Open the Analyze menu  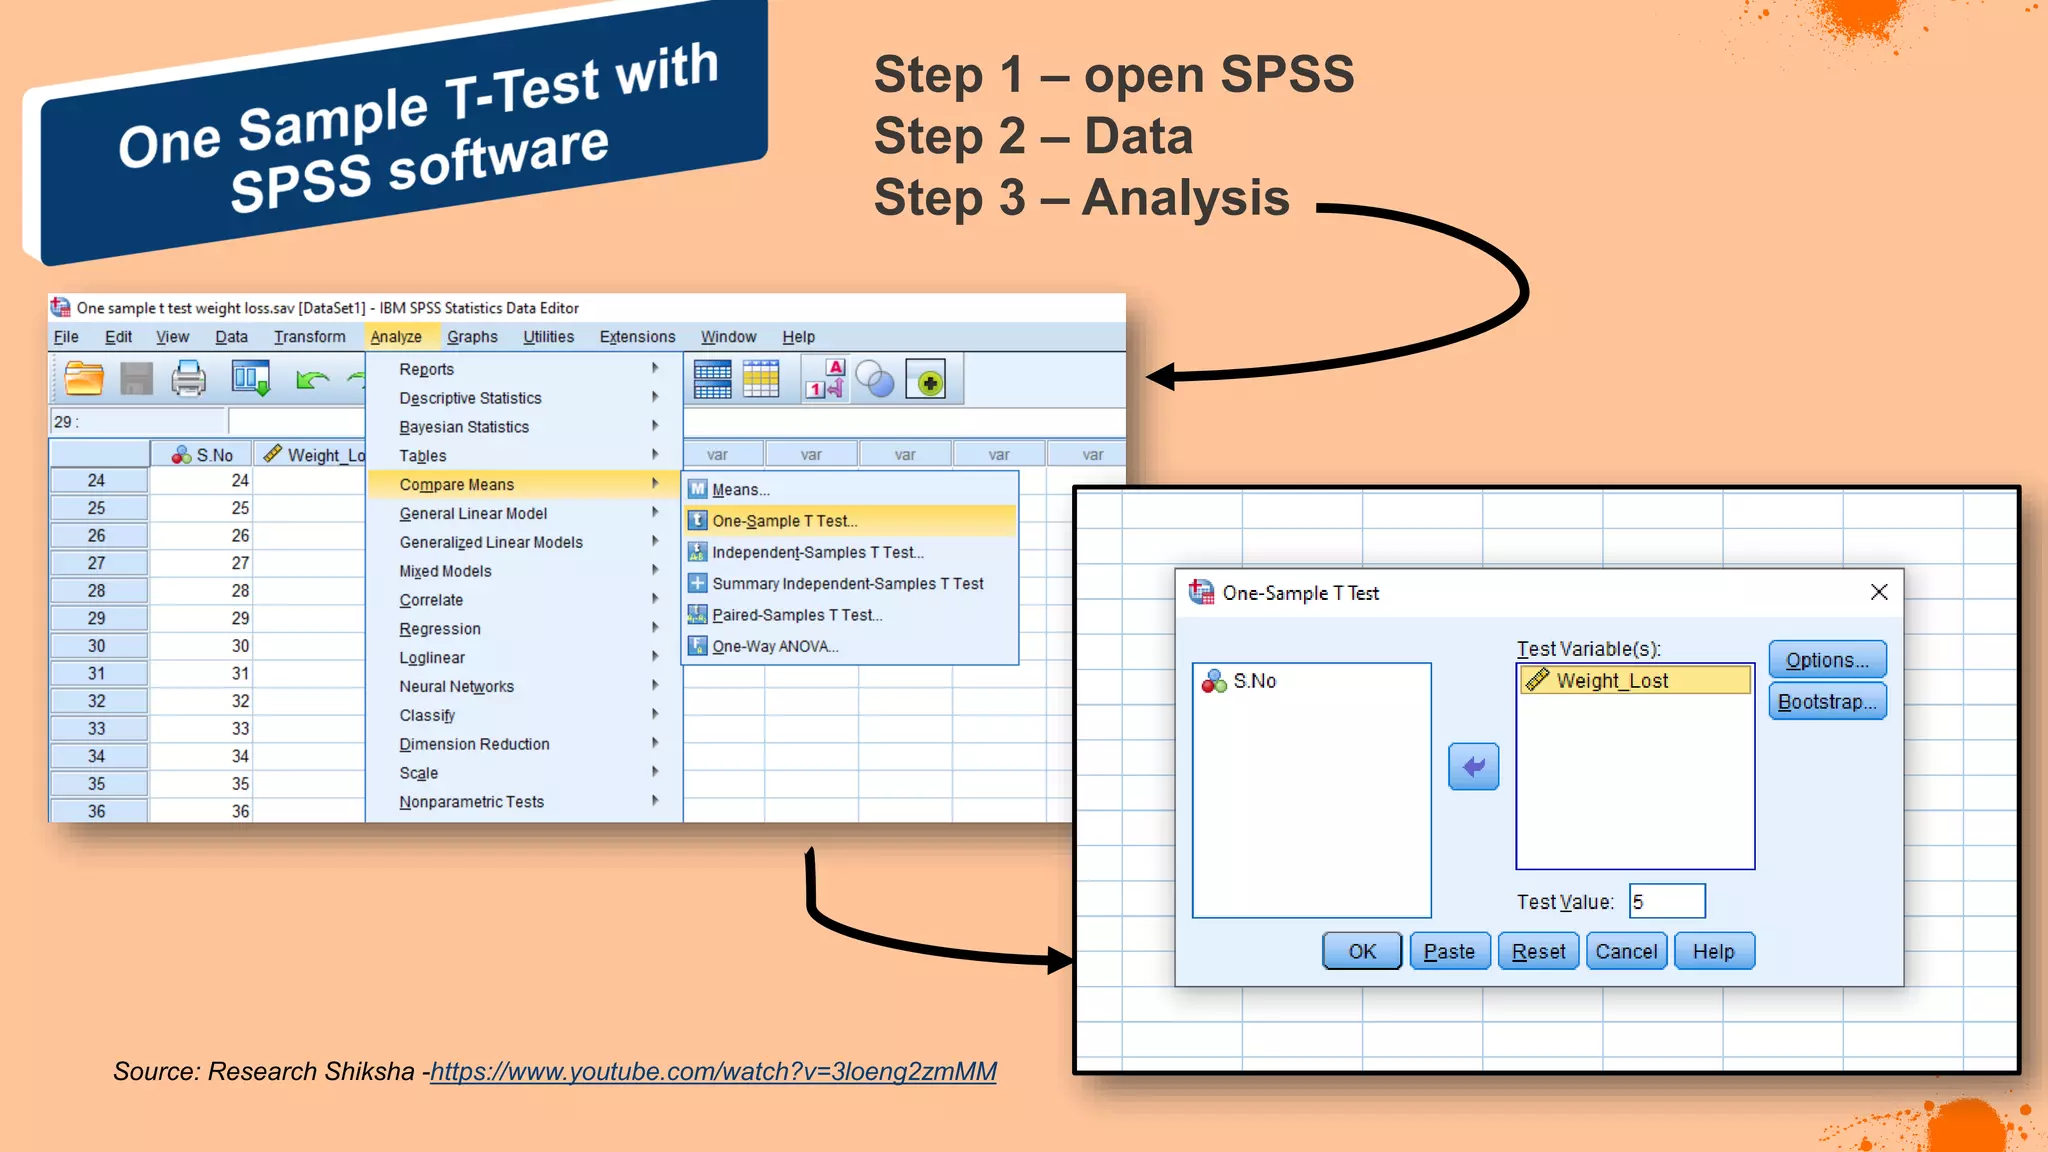coord(396,337)
